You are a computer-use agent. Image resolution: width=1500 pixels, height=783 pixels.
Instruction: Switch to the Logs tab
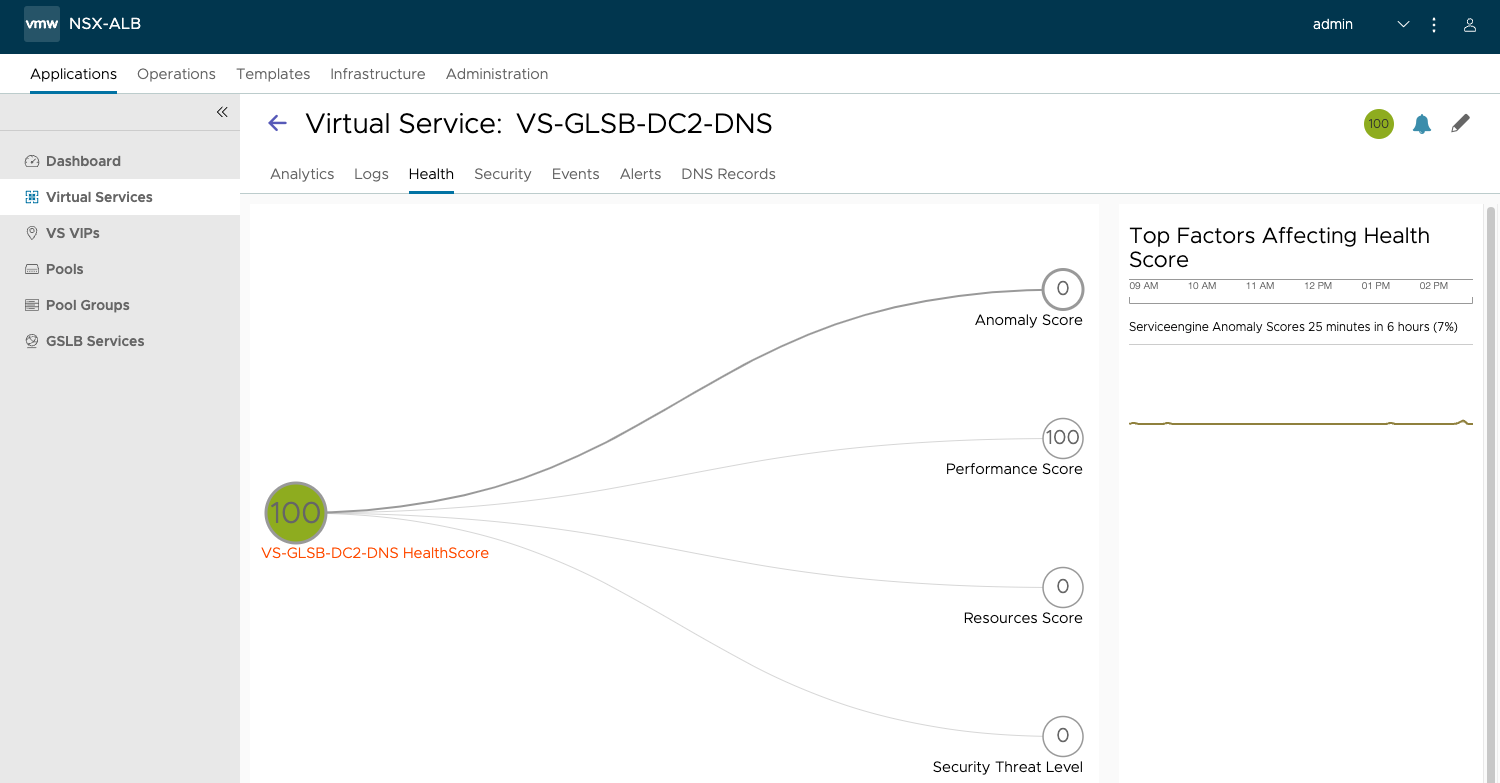(371, 174)
